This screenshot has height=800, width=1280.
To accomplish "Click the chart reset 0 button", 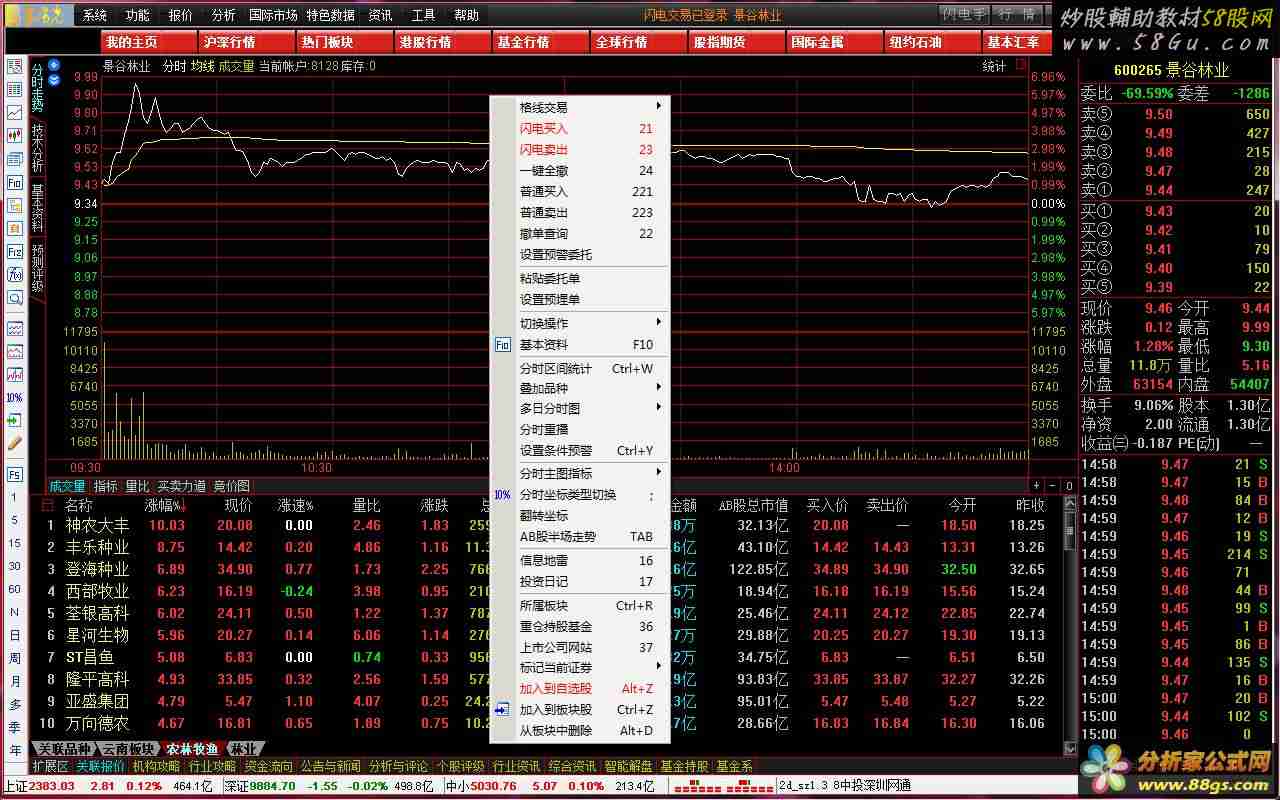I will click(x=1069, y=486).
